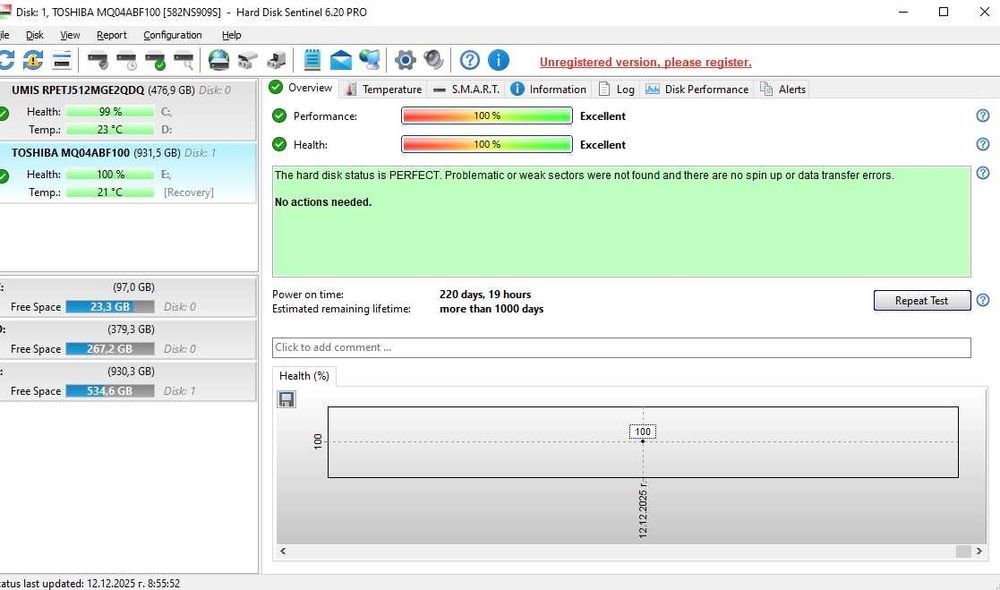The image size is (1000, 590).
Task: Click the question mark help toolbar icon
Action: (469, 60)
